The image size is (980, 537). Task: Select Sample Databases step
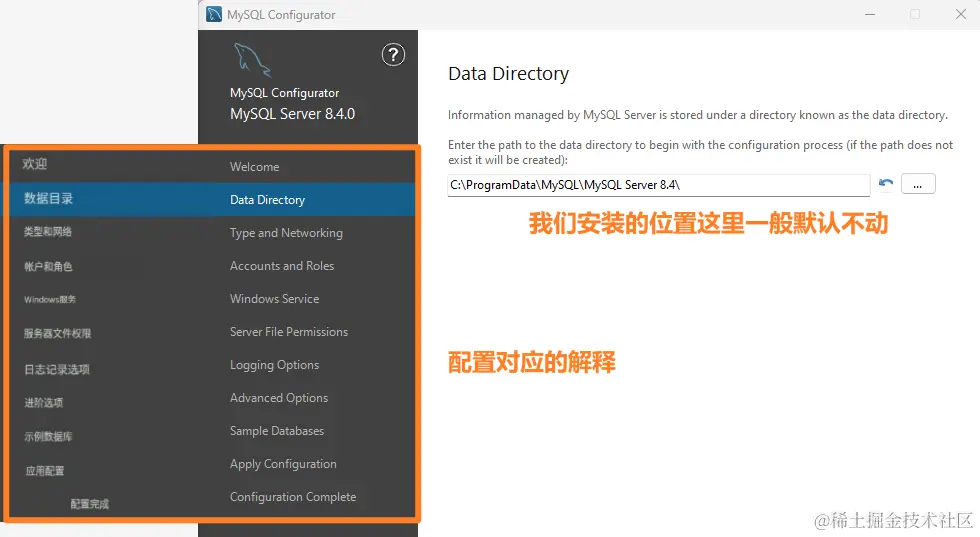tap(277, 431)
